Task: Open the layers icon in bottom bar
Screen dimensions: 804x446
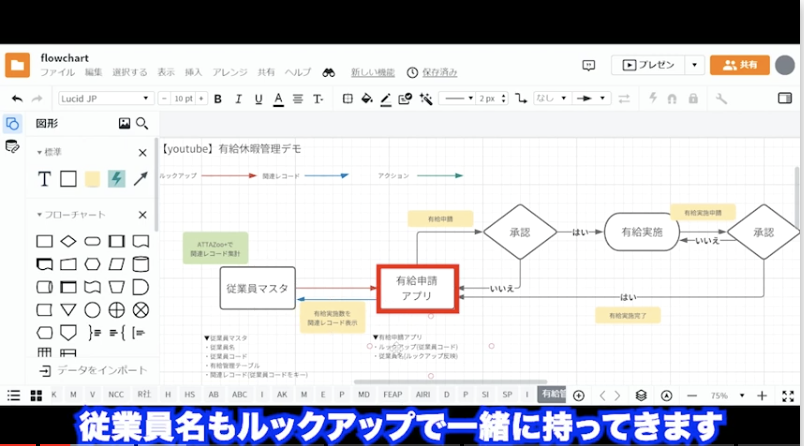Action: pyautogui.click(x=641, y=395)
